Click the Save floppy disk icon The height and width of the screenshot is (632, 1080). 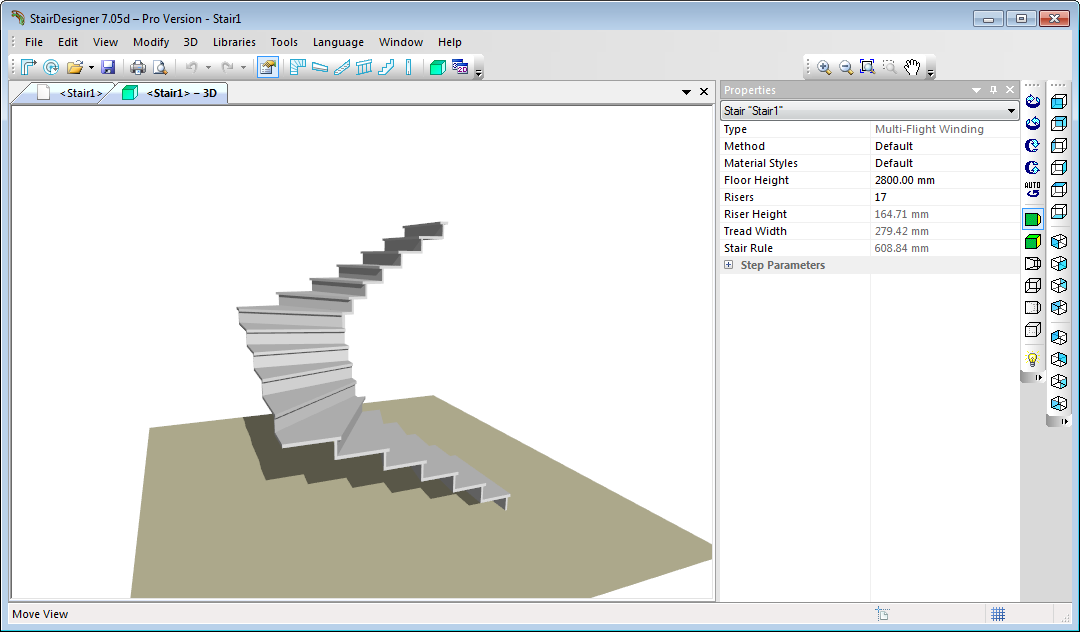(108, 67)
